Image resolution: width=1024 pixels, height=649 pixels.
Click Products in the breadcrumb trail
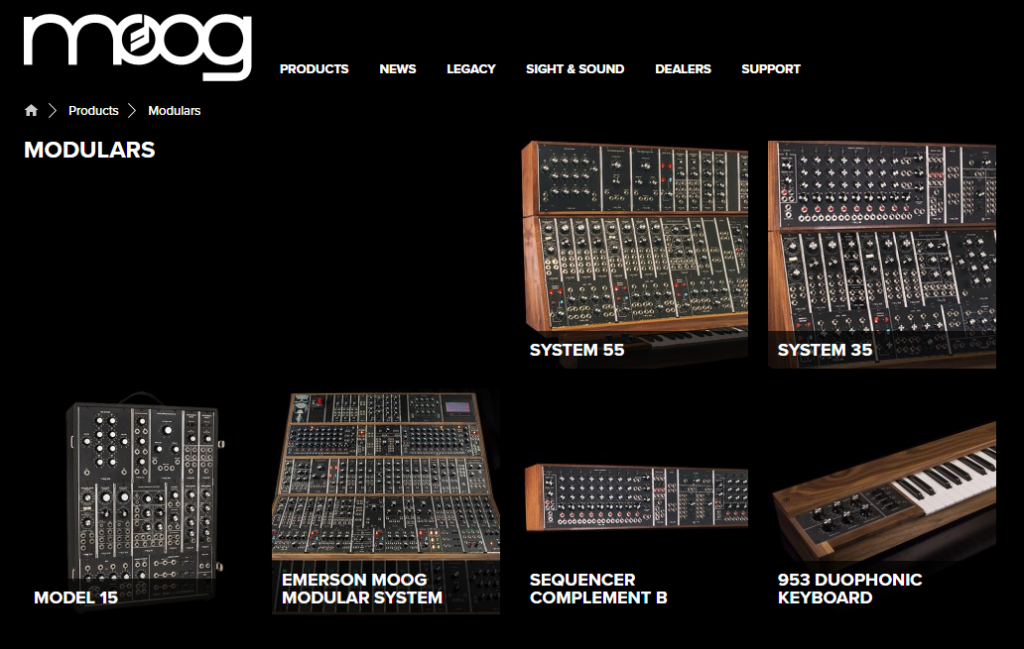pyautogui.click(x=93, y=110)
